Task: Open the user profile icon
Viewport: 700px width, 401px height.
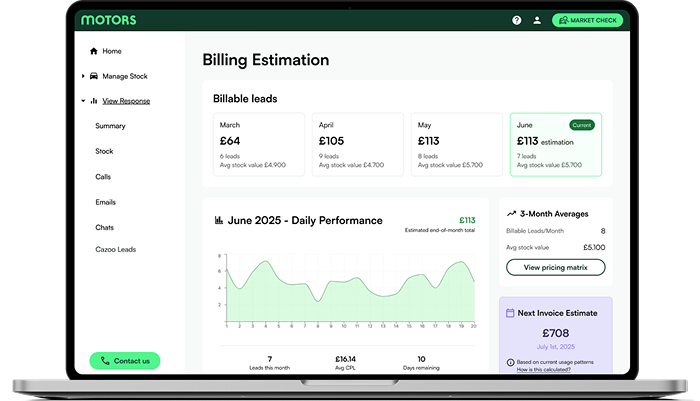Action: pos(537,20)
